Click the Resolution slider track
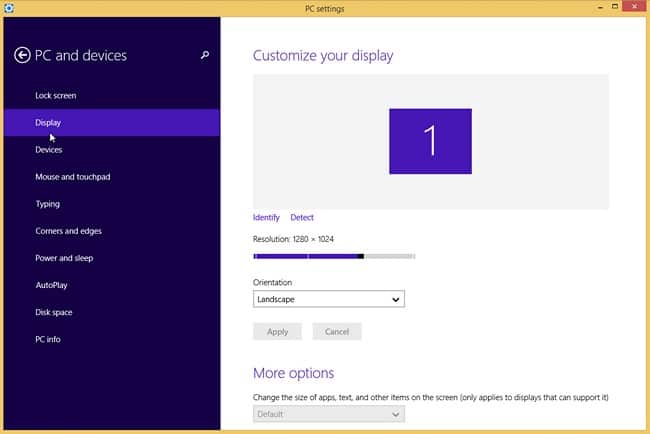Image resolution: width=650 pixels, height=434 pixels. (334, 256)
